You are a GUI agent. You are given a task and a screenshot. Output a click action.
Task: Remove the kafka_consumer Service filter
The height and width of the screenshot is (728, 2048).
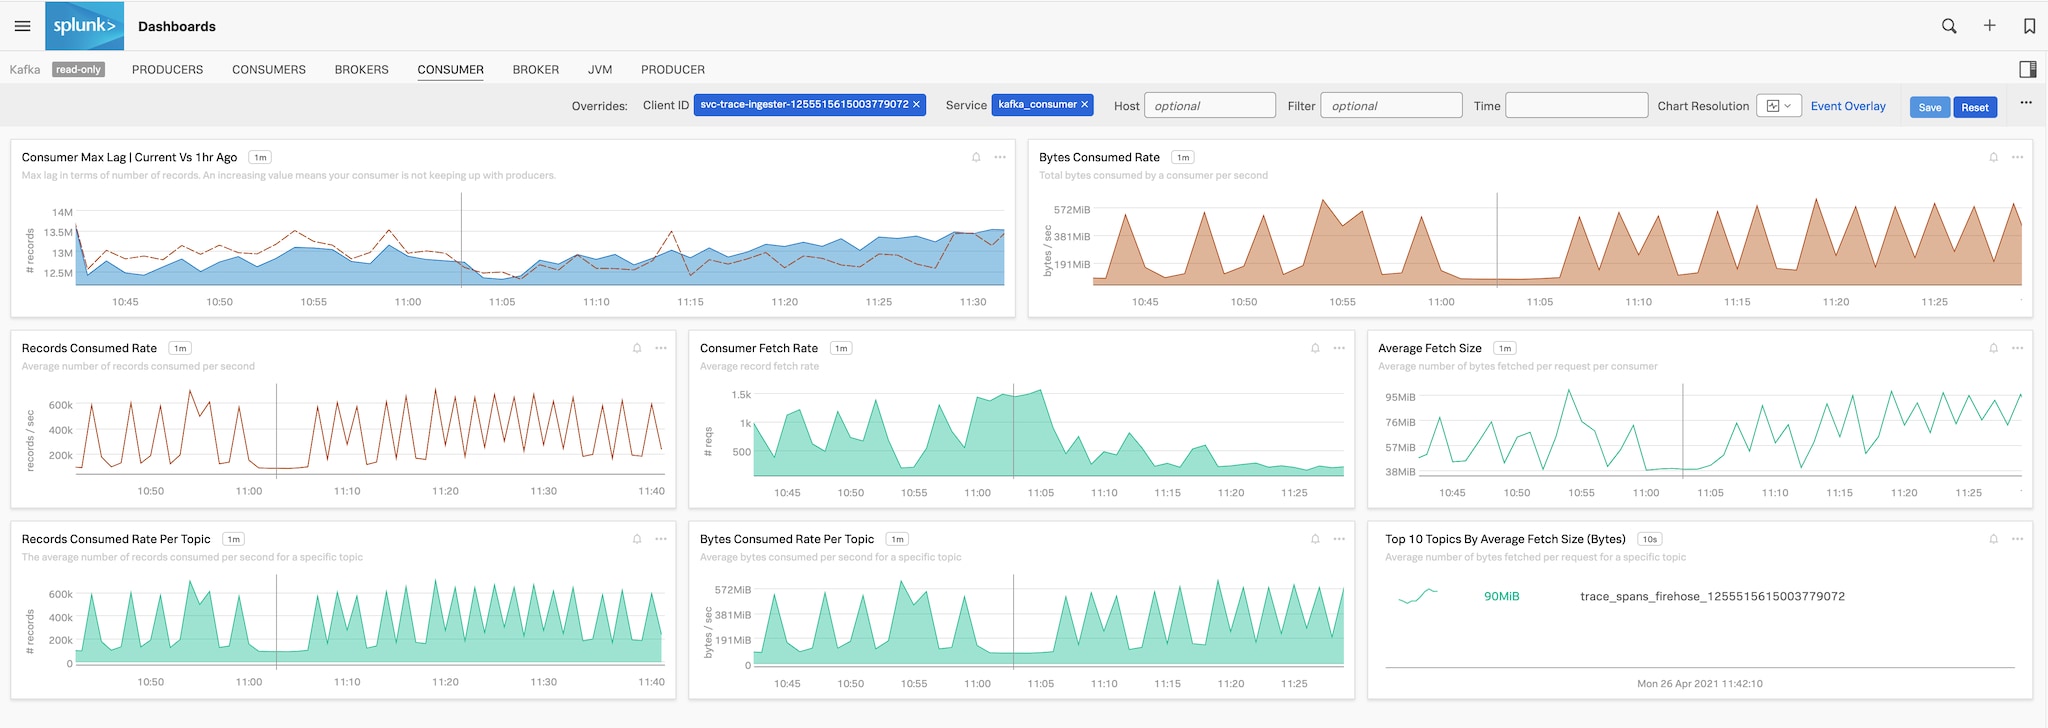(x=1084, y=104)
